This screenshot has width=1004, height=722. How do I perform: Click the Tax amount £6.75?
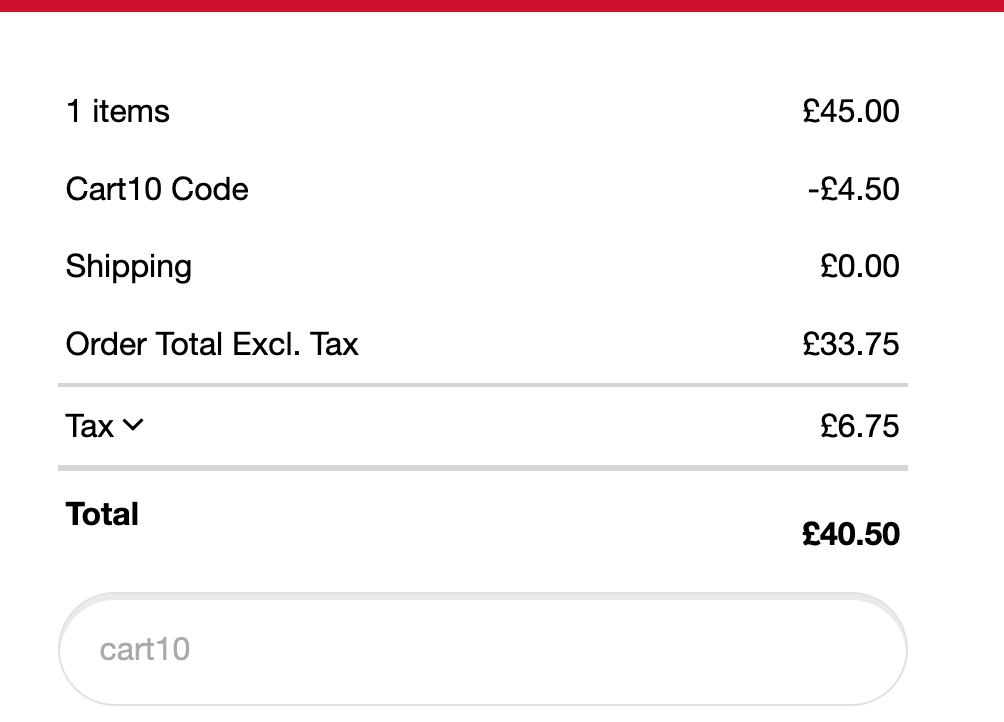[860, 426]
